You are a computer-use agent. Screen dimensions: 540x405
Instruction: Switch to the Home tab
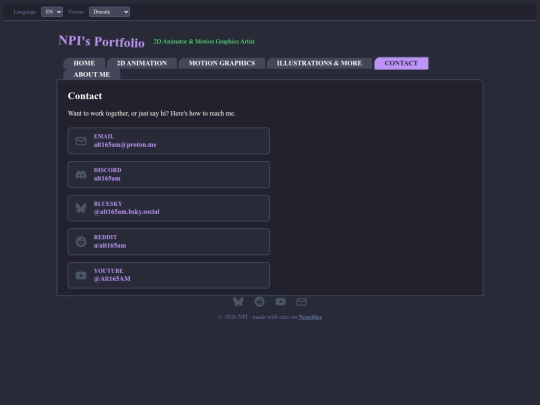point(84,63)
